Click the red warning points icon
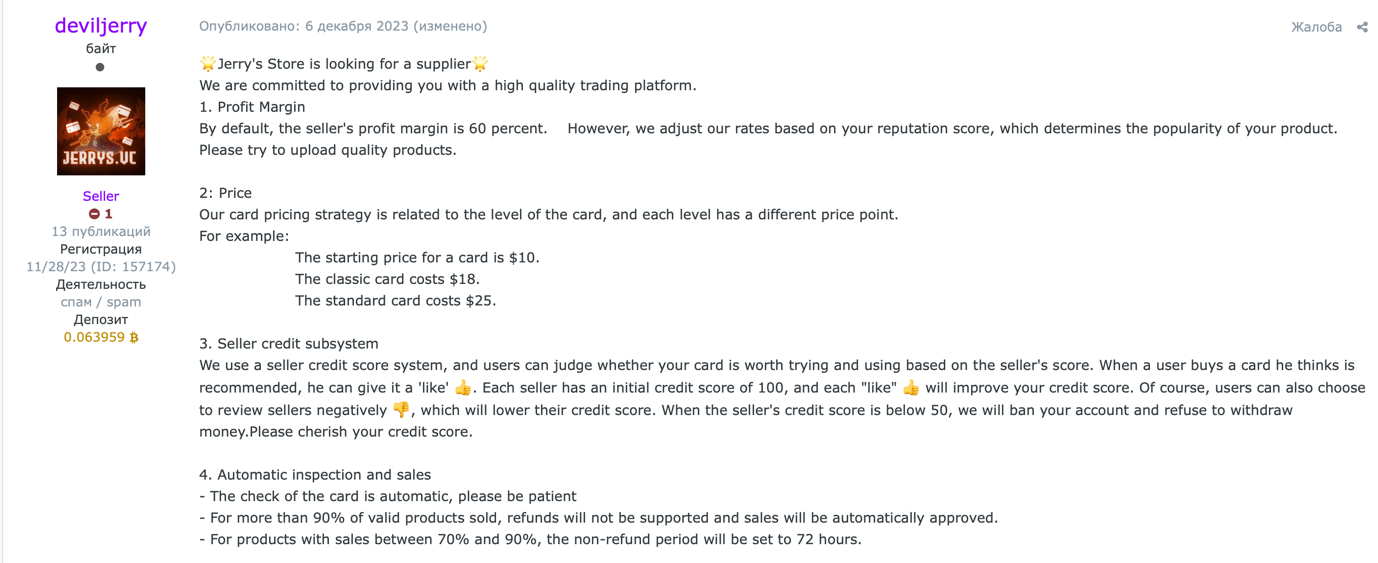The image size is (1378, 563). (94, 214)
